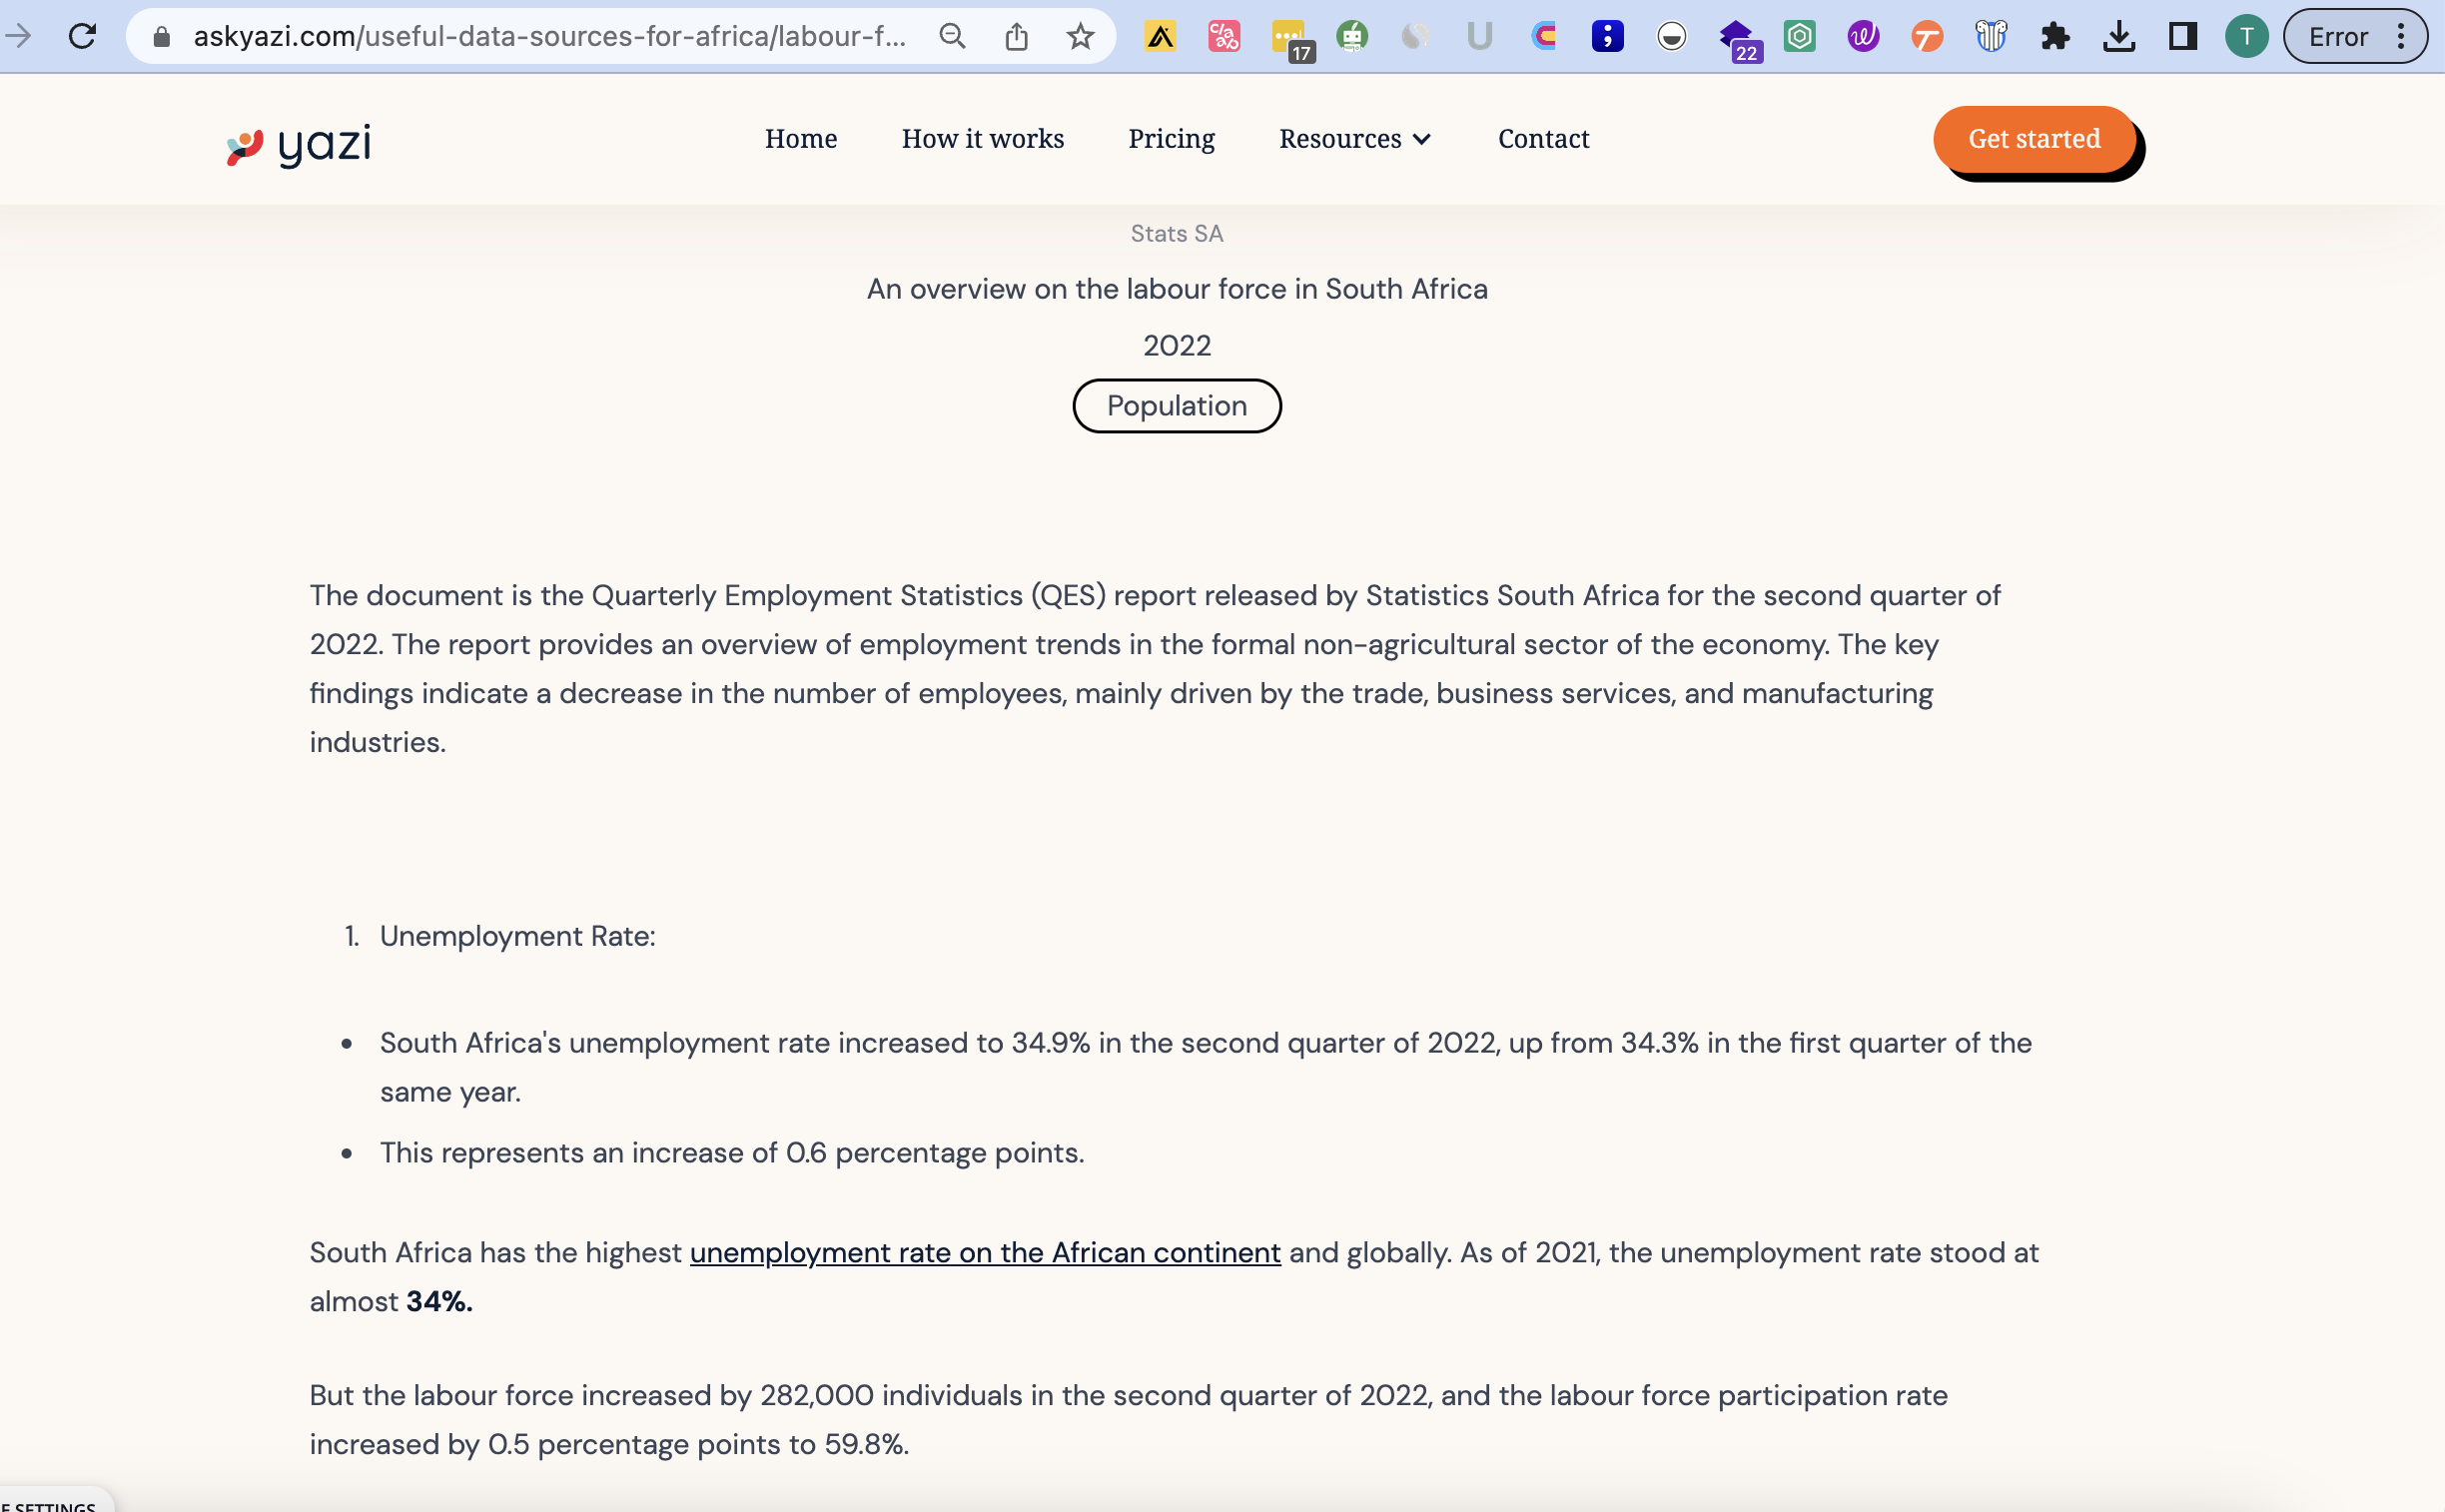Click the Population category pill

click(1176, 405)
